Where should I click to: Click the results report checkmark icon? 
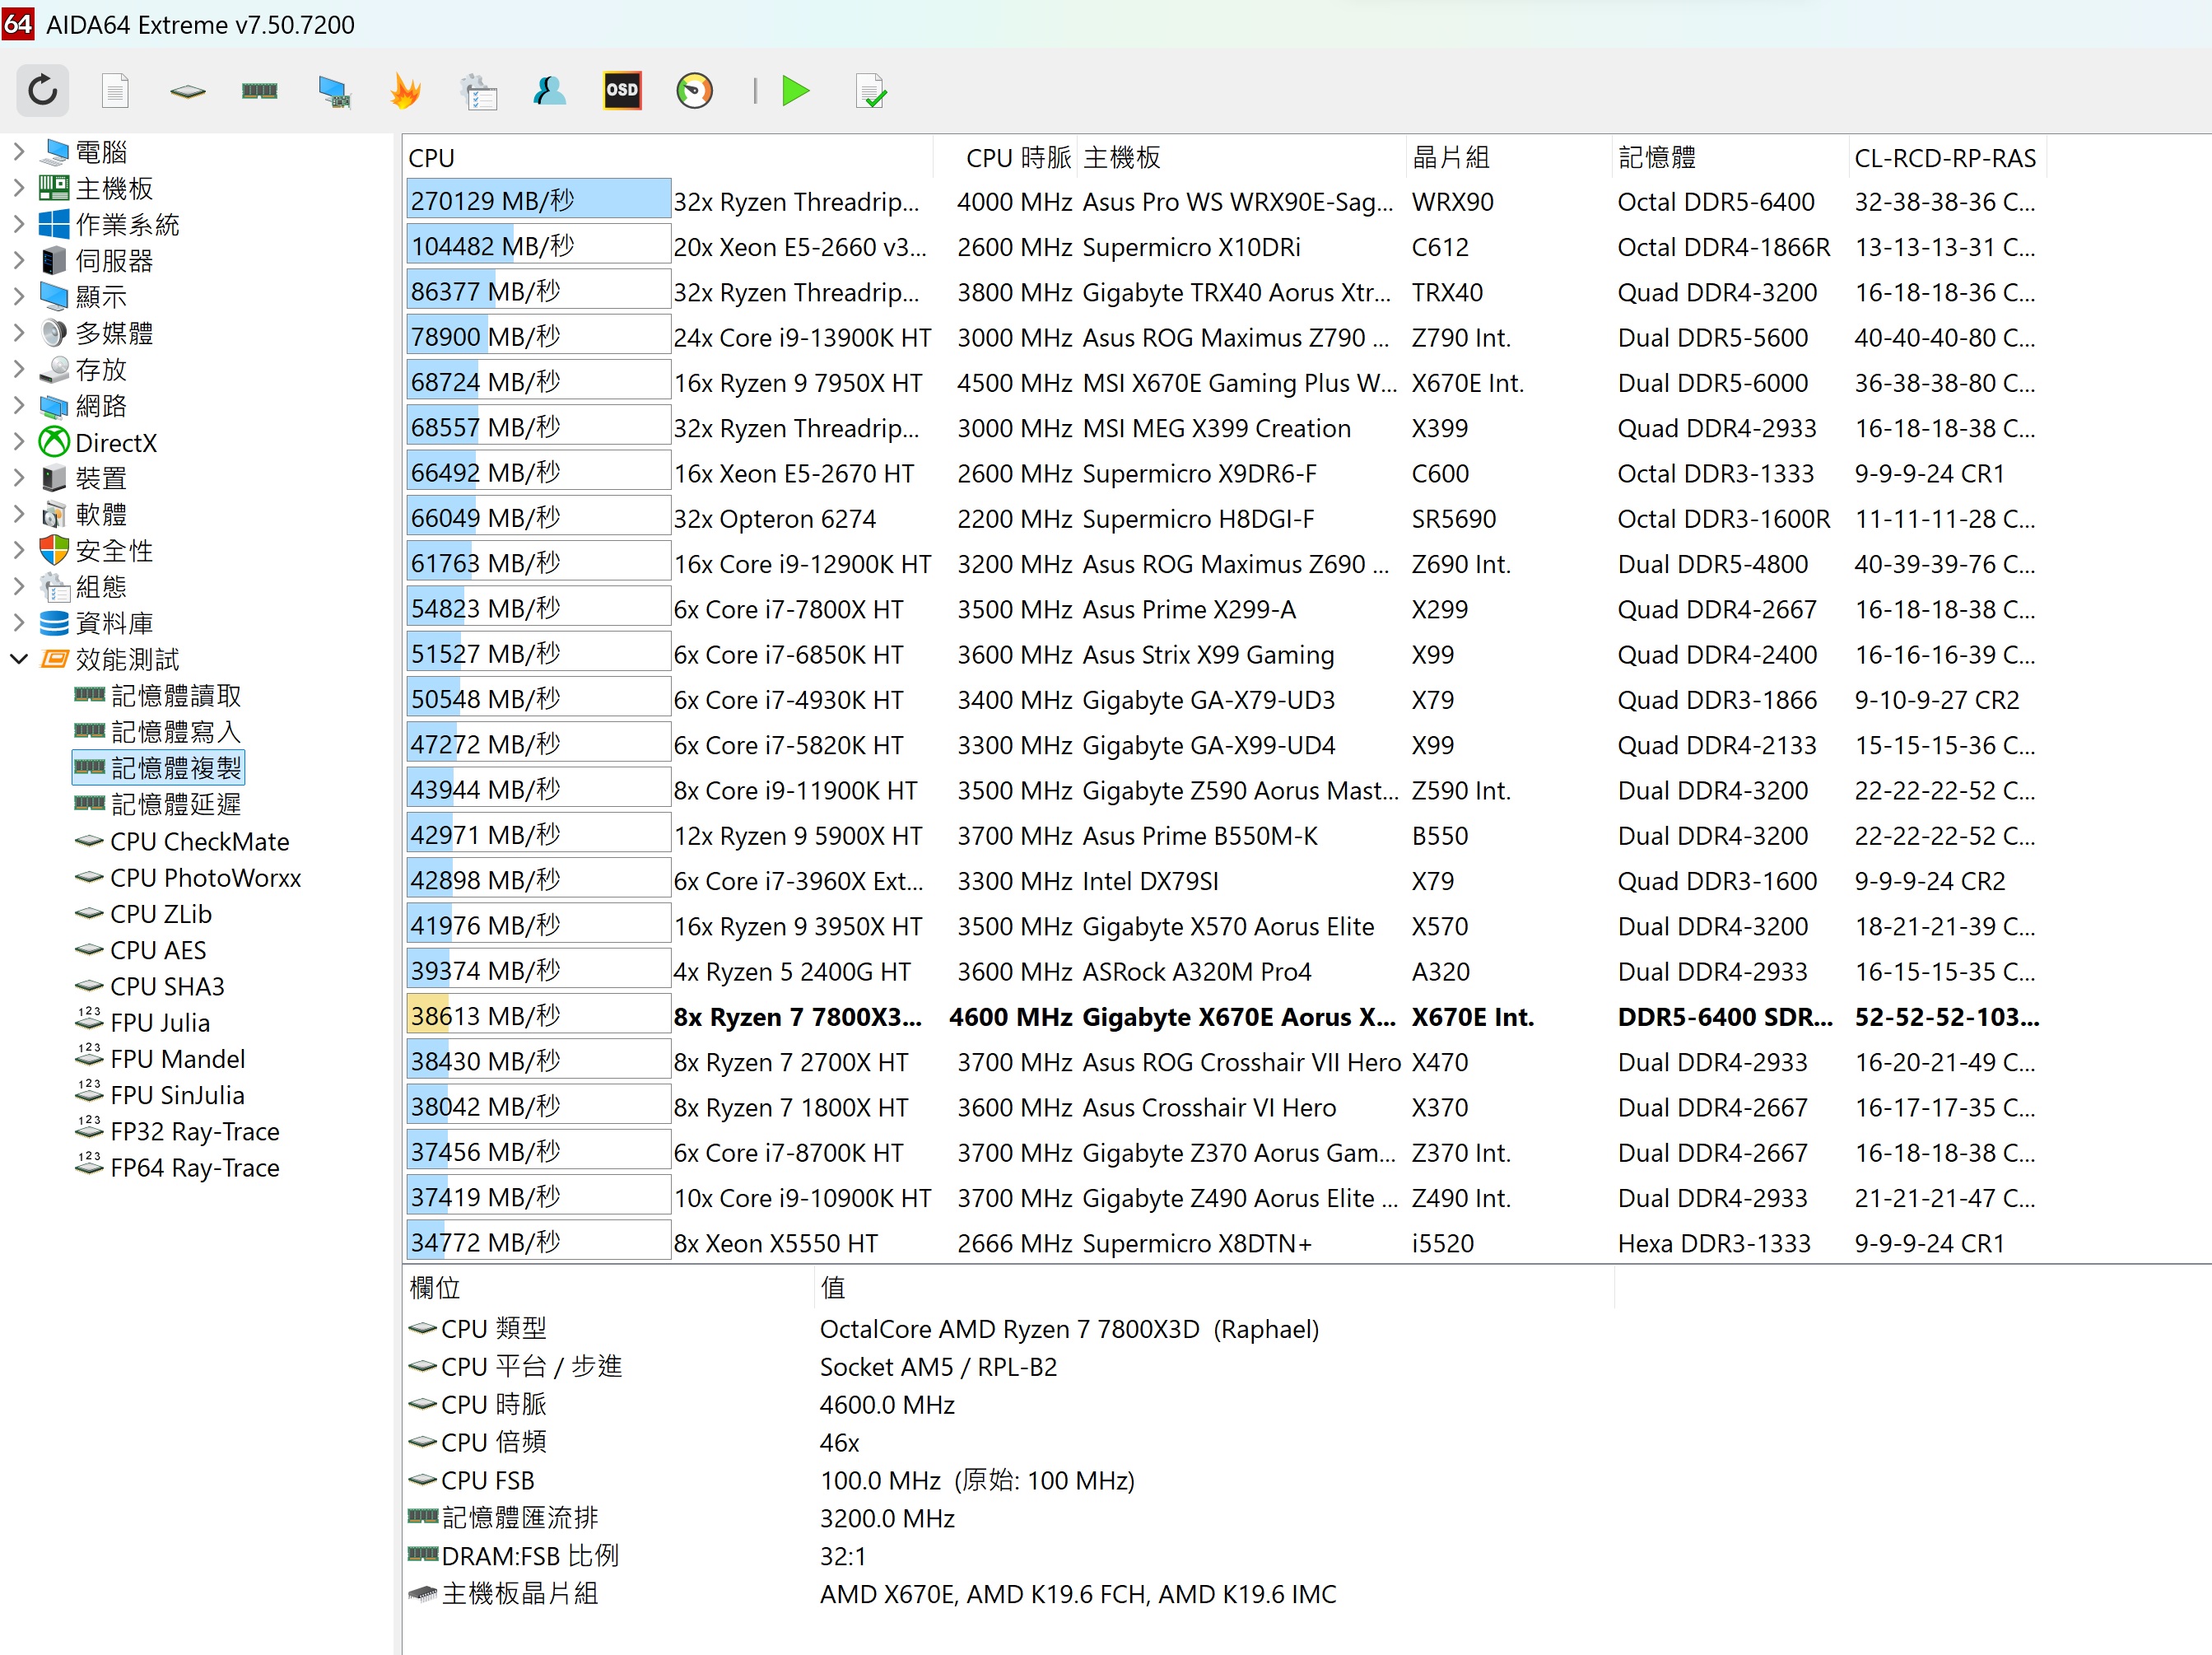click(871, 91)
